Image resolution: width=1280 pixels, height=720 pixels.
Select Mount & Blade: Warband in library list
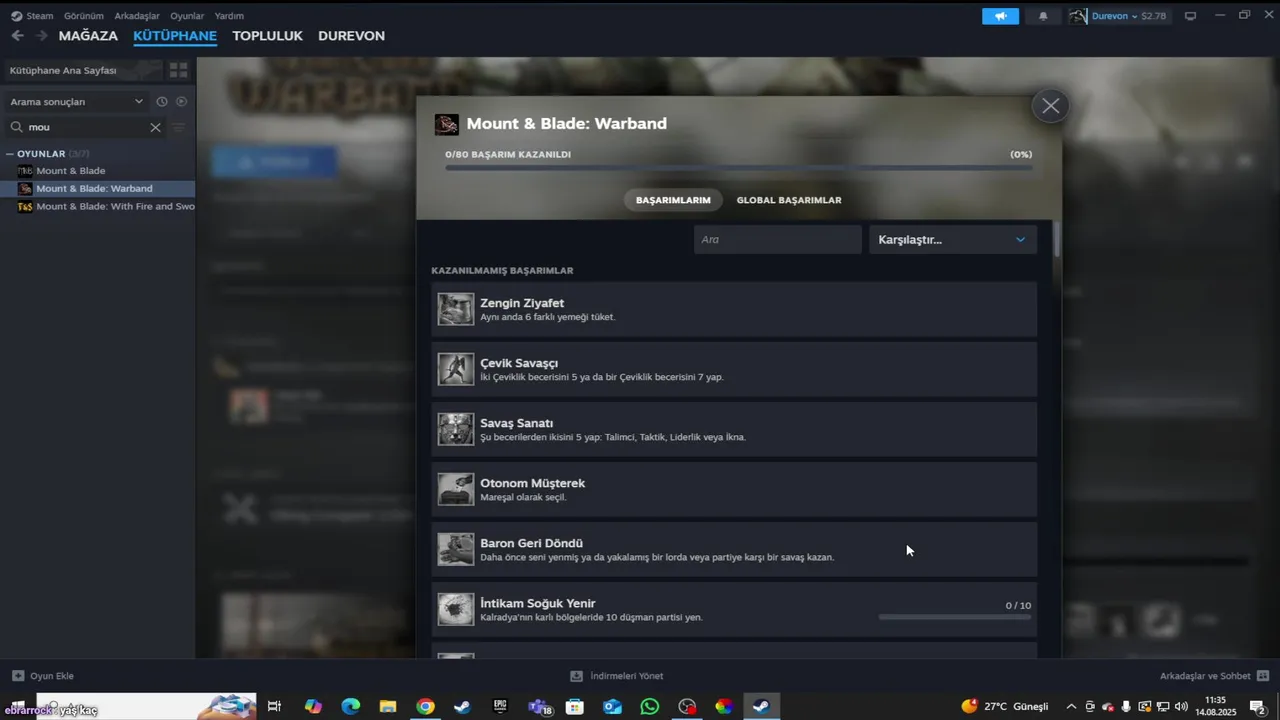coord(98,189)
